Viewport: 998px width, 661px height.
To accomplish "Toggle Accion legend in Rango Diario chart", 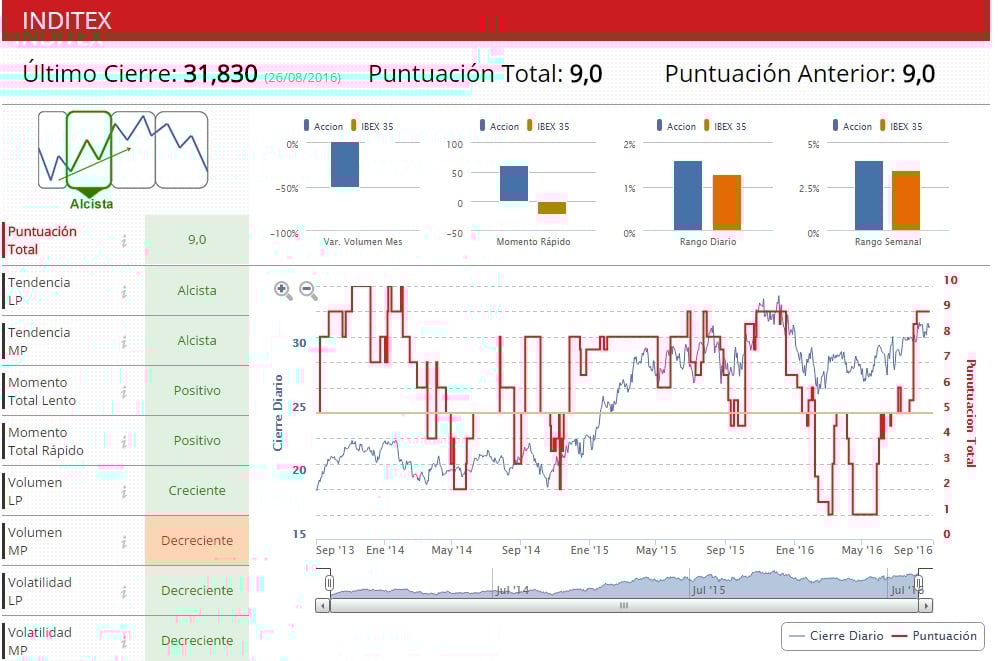I will [677, 126].
